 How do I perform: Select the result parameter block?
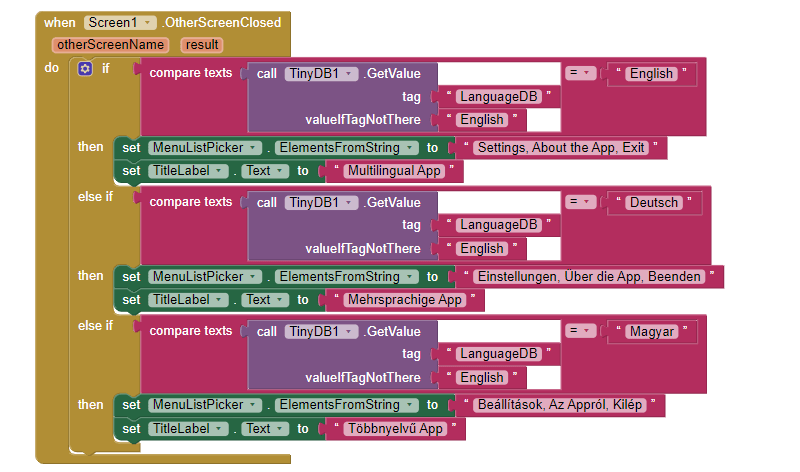pyautogui.click(x=202, y=45)
